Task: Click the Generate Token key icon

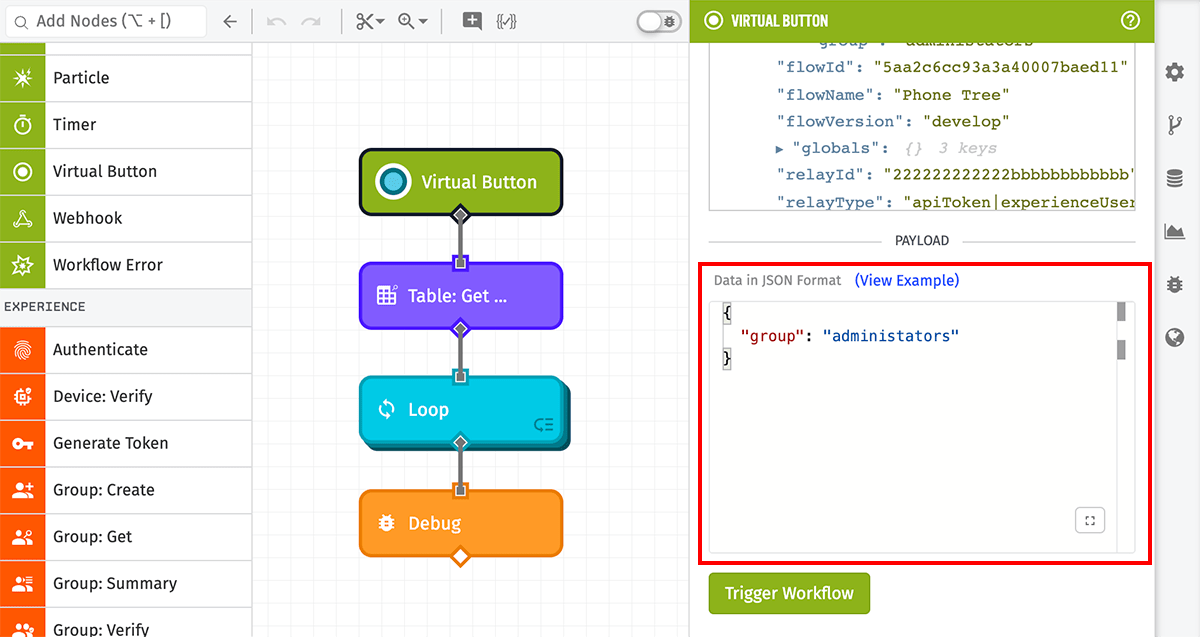Action: 22,443
